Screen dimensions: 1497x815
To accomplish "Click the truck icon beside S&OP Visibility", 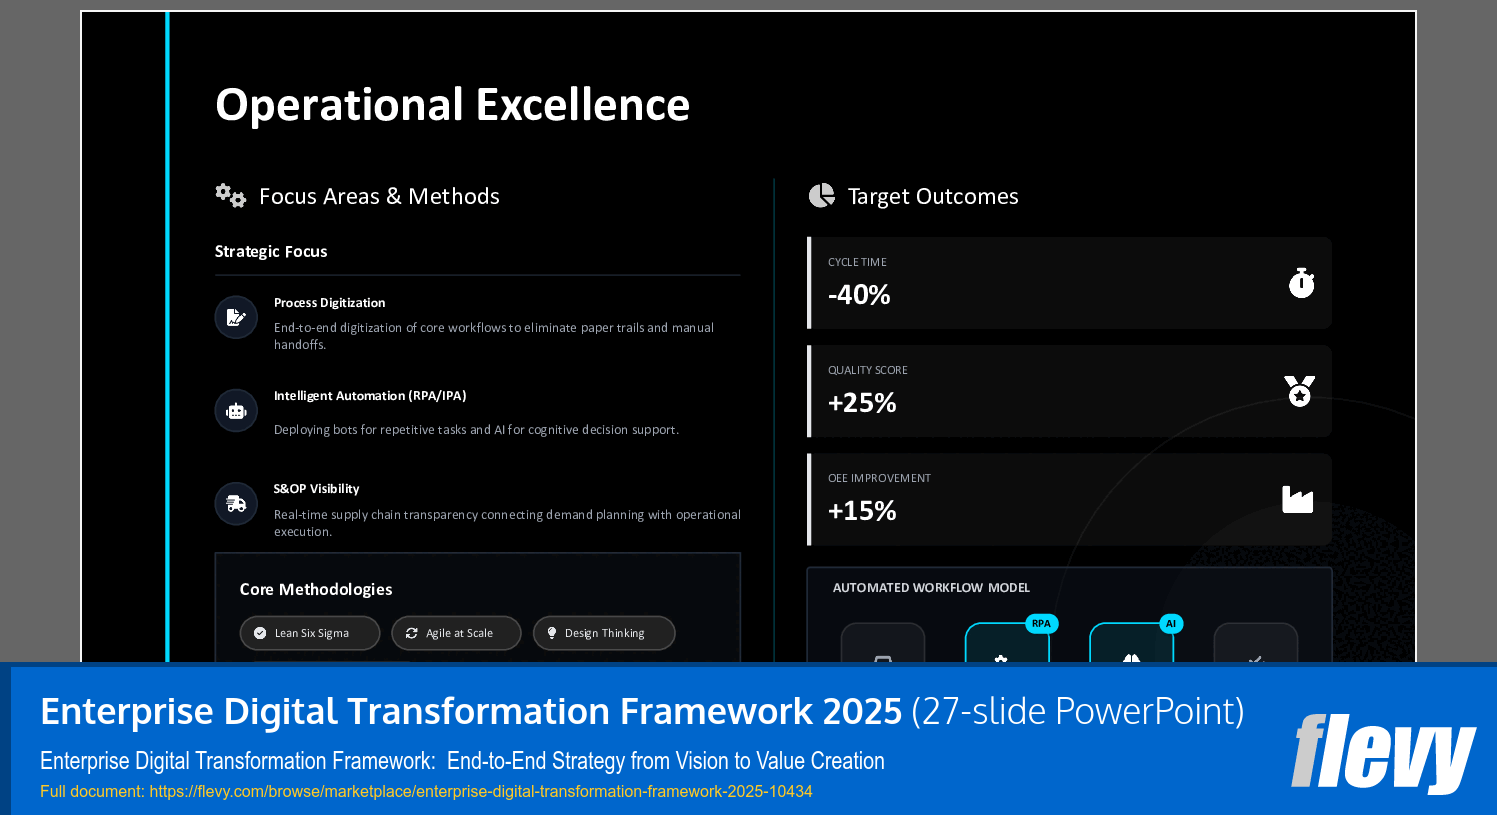I will (236, 503).
